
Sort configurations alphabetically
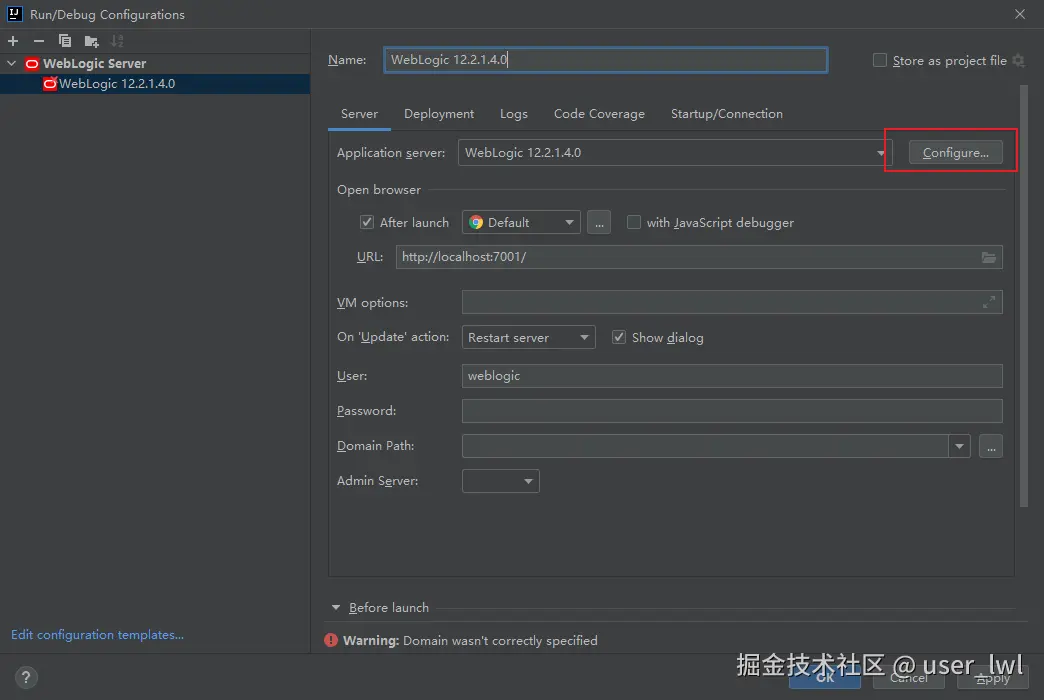[117, 41]
